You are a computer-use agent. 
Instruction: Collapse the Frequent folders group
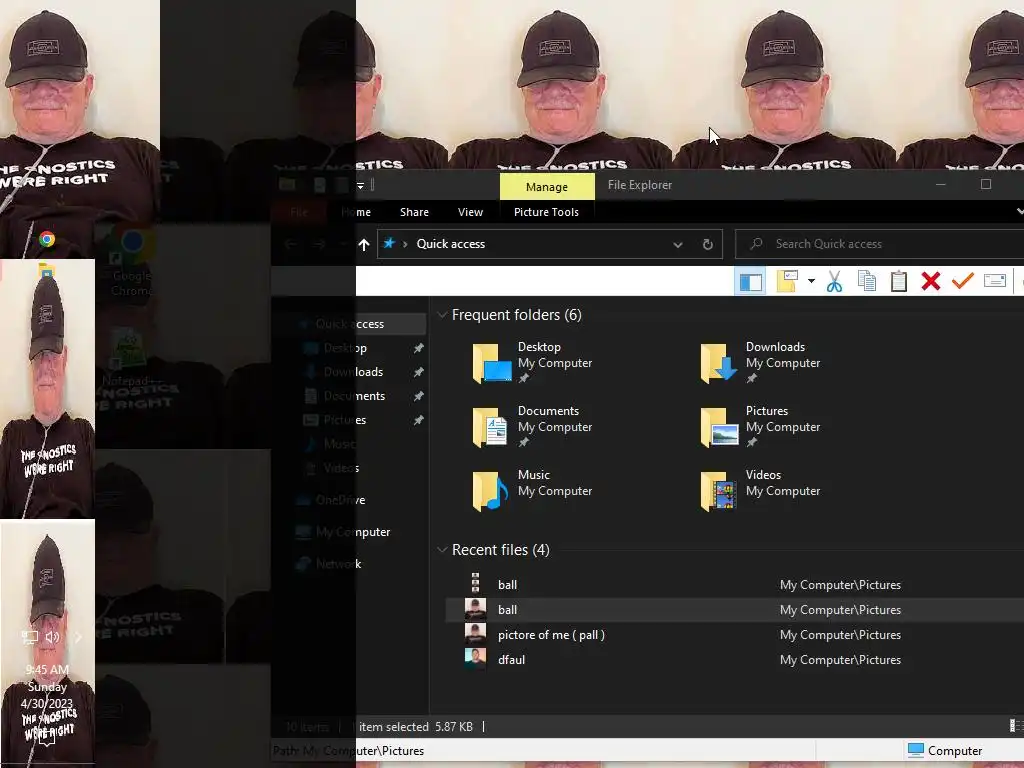(442, 315)
